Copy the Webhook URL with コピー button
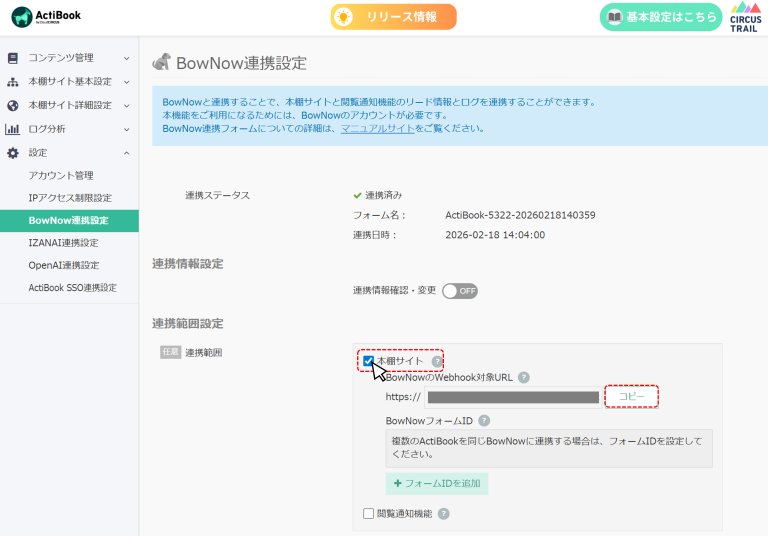This screenshot has width=768, height=536. click(631, 396)
